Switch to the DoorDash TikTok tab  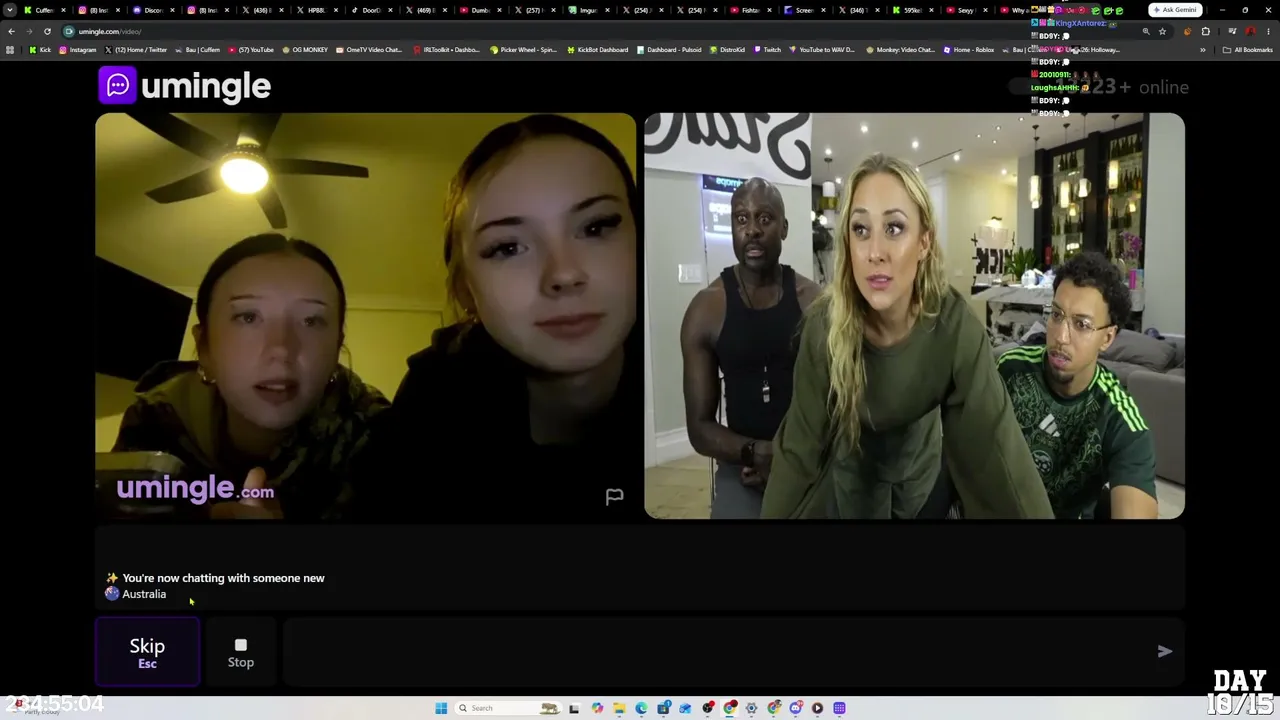tap(370, 10)
